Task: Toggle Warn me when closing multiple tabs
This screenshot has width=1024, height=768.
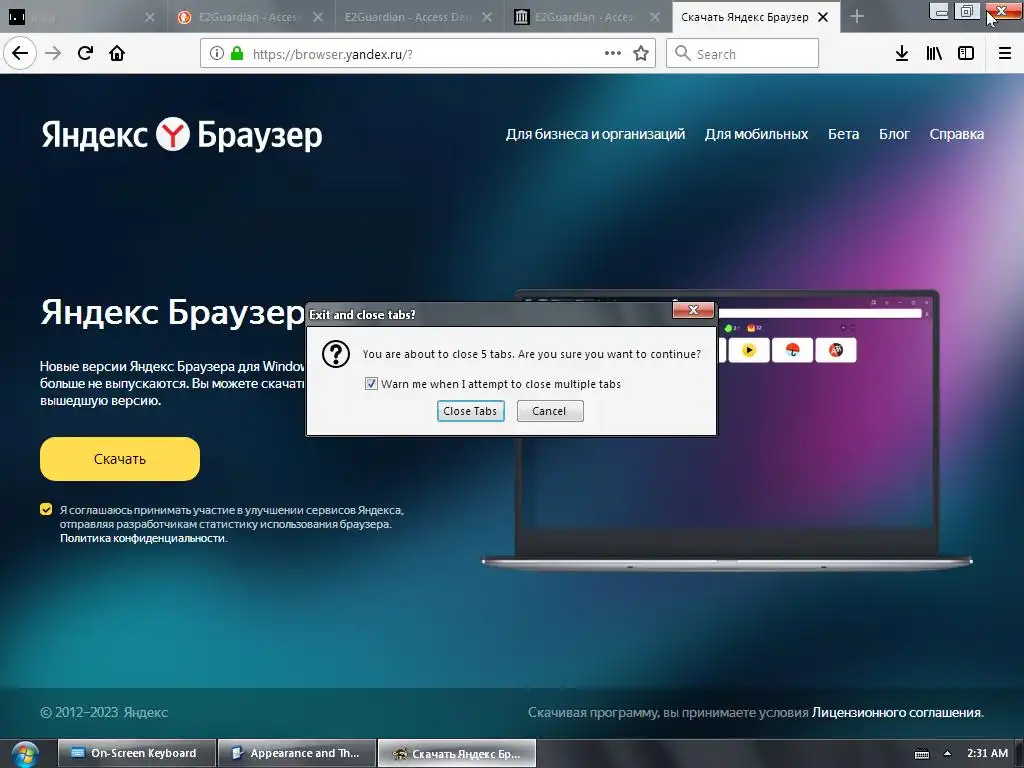Action: (x=371, y=384)
